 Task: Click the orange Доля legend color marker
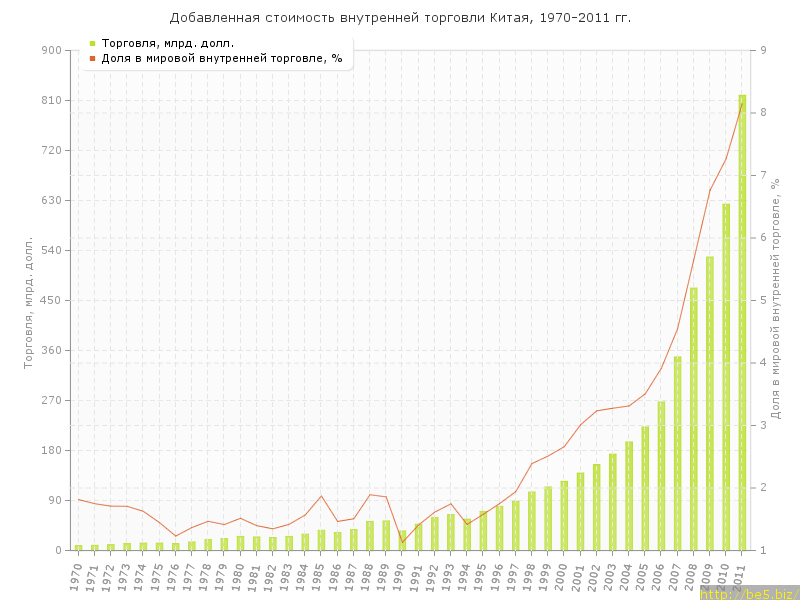pos(92,58)
